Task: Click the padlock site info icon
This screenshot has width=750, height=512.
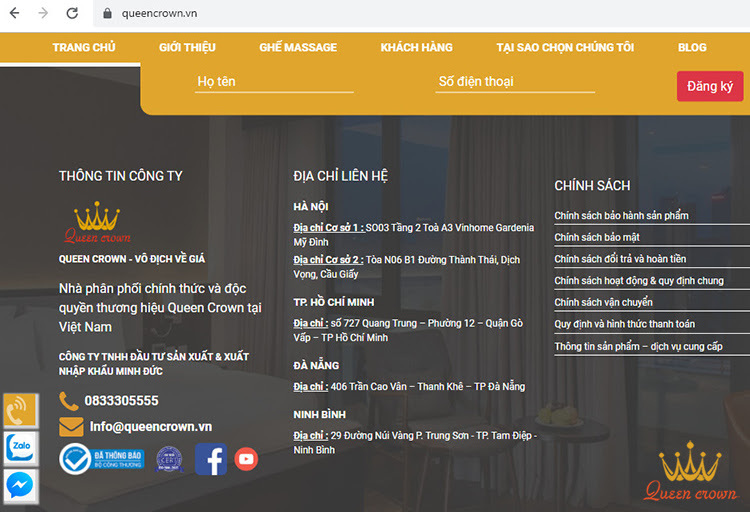Action: click(x=108, y=13)
